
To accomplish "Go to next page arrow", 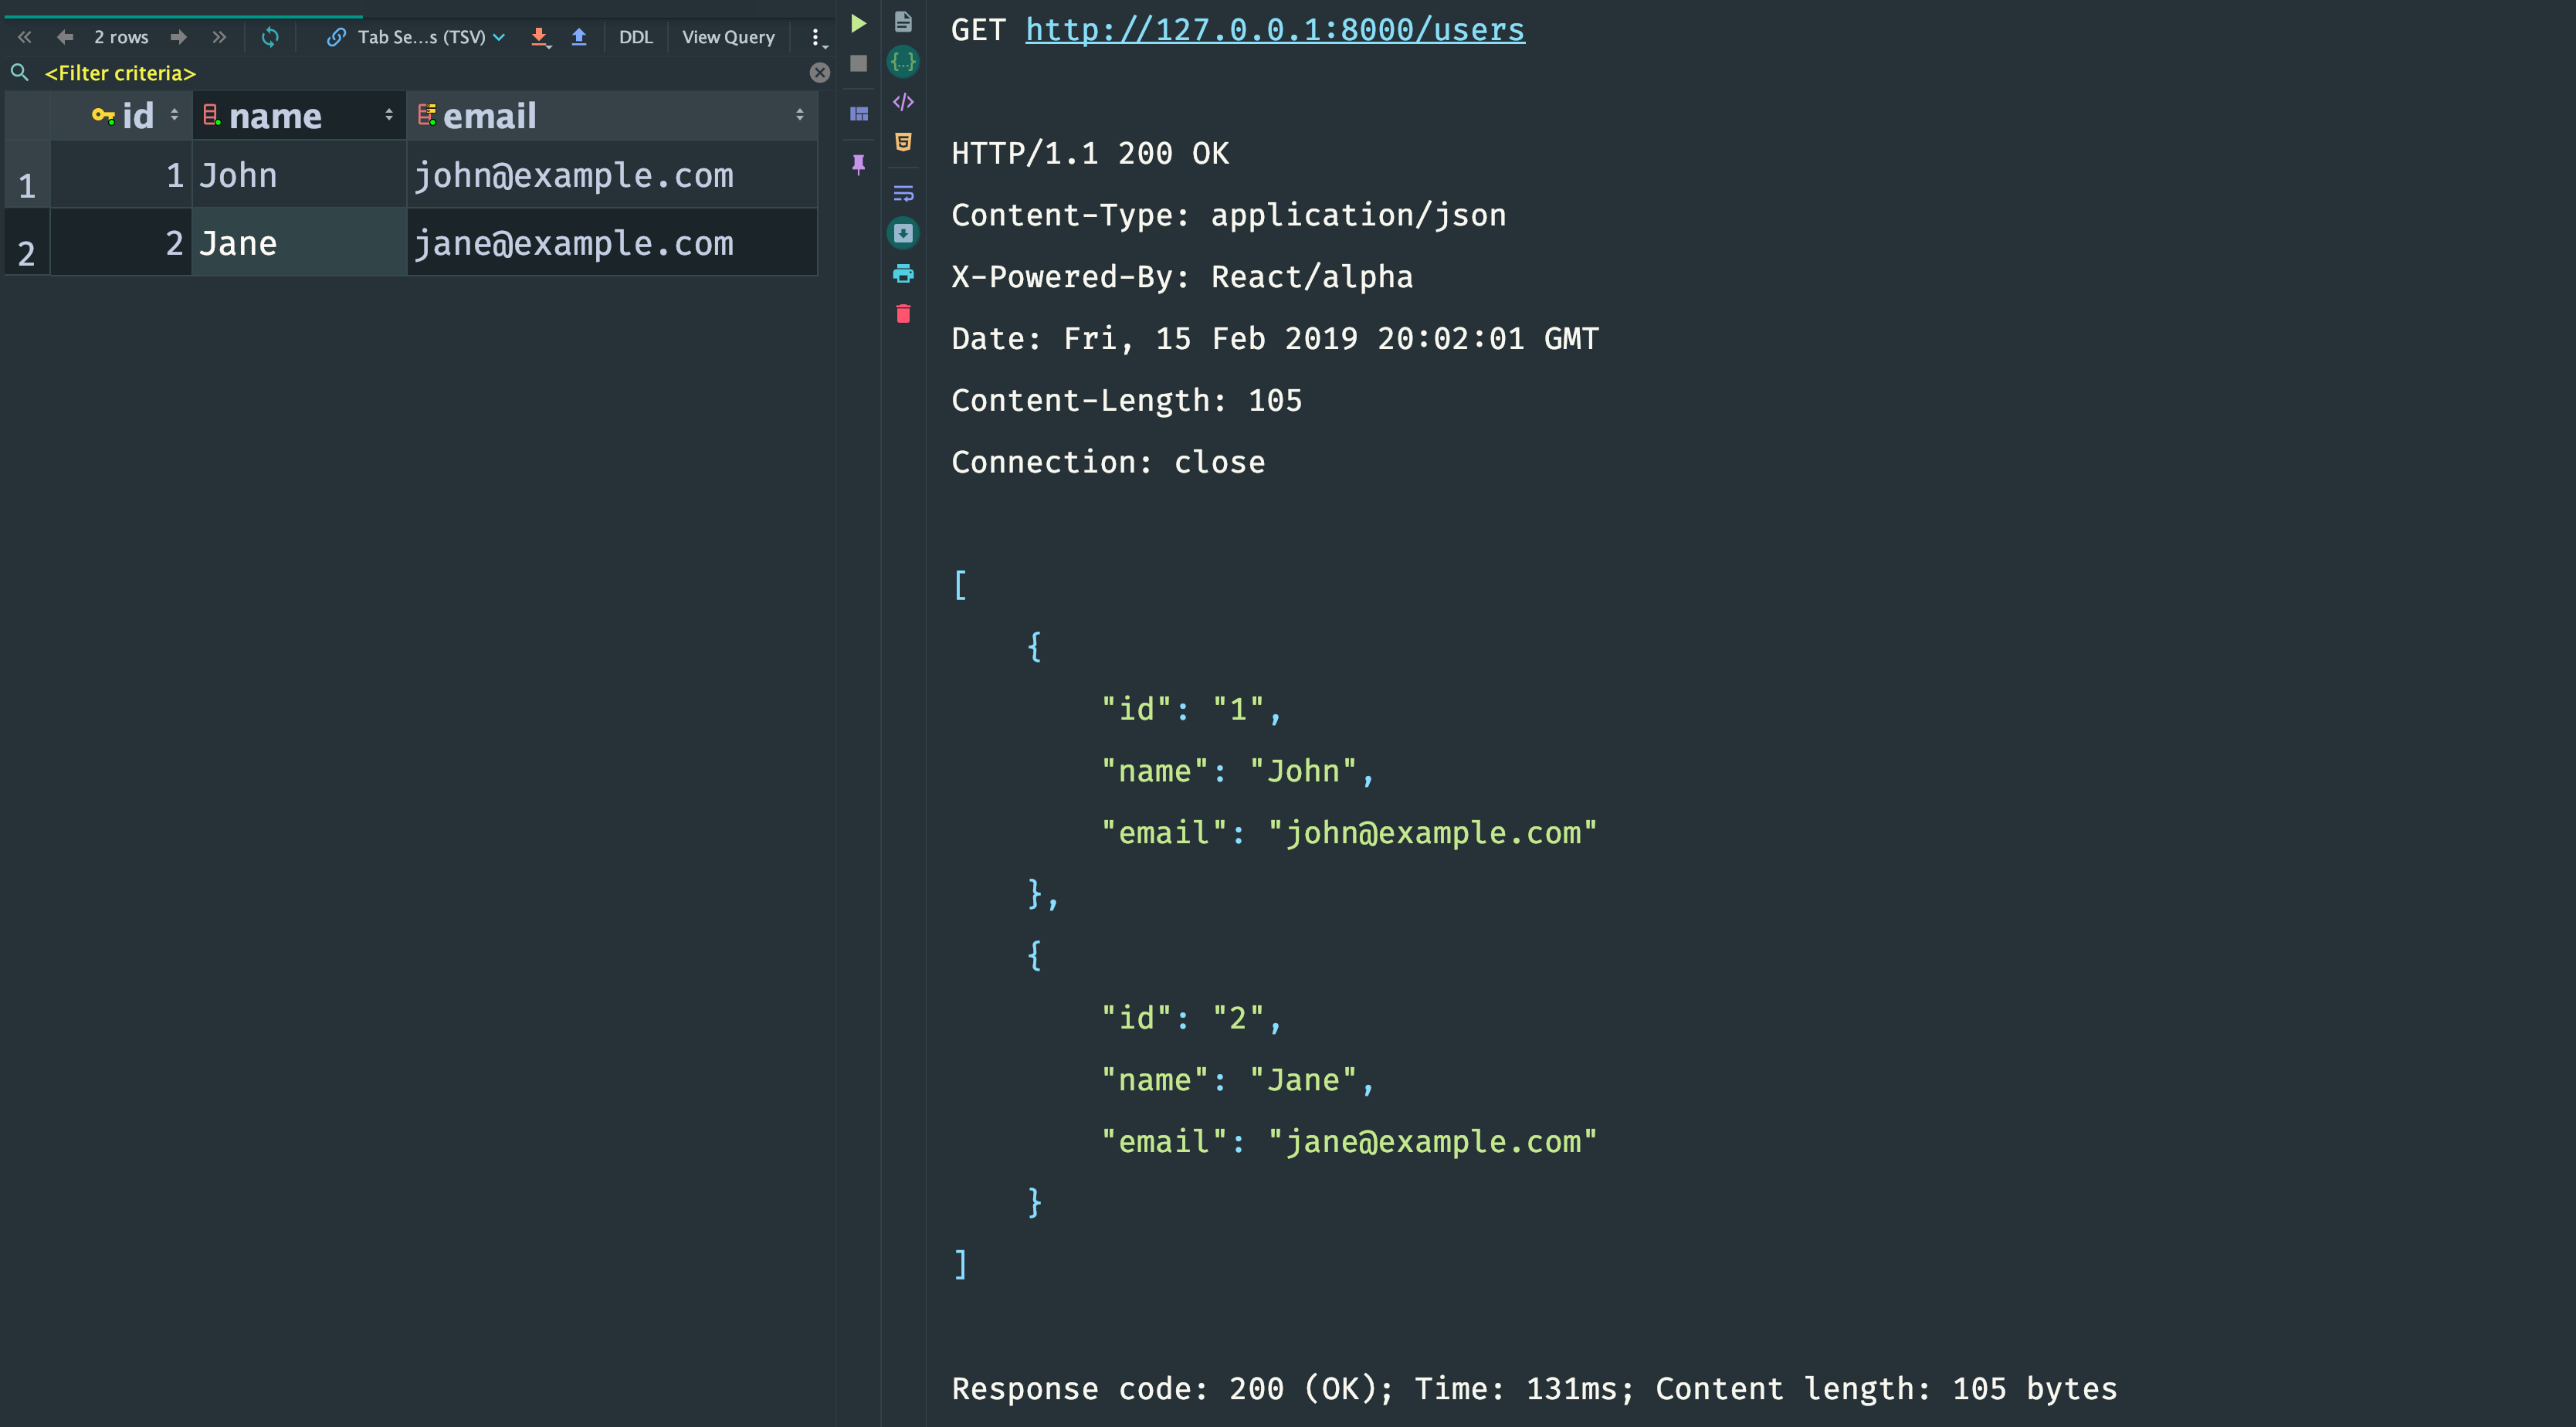I will (x=178, y=37).
